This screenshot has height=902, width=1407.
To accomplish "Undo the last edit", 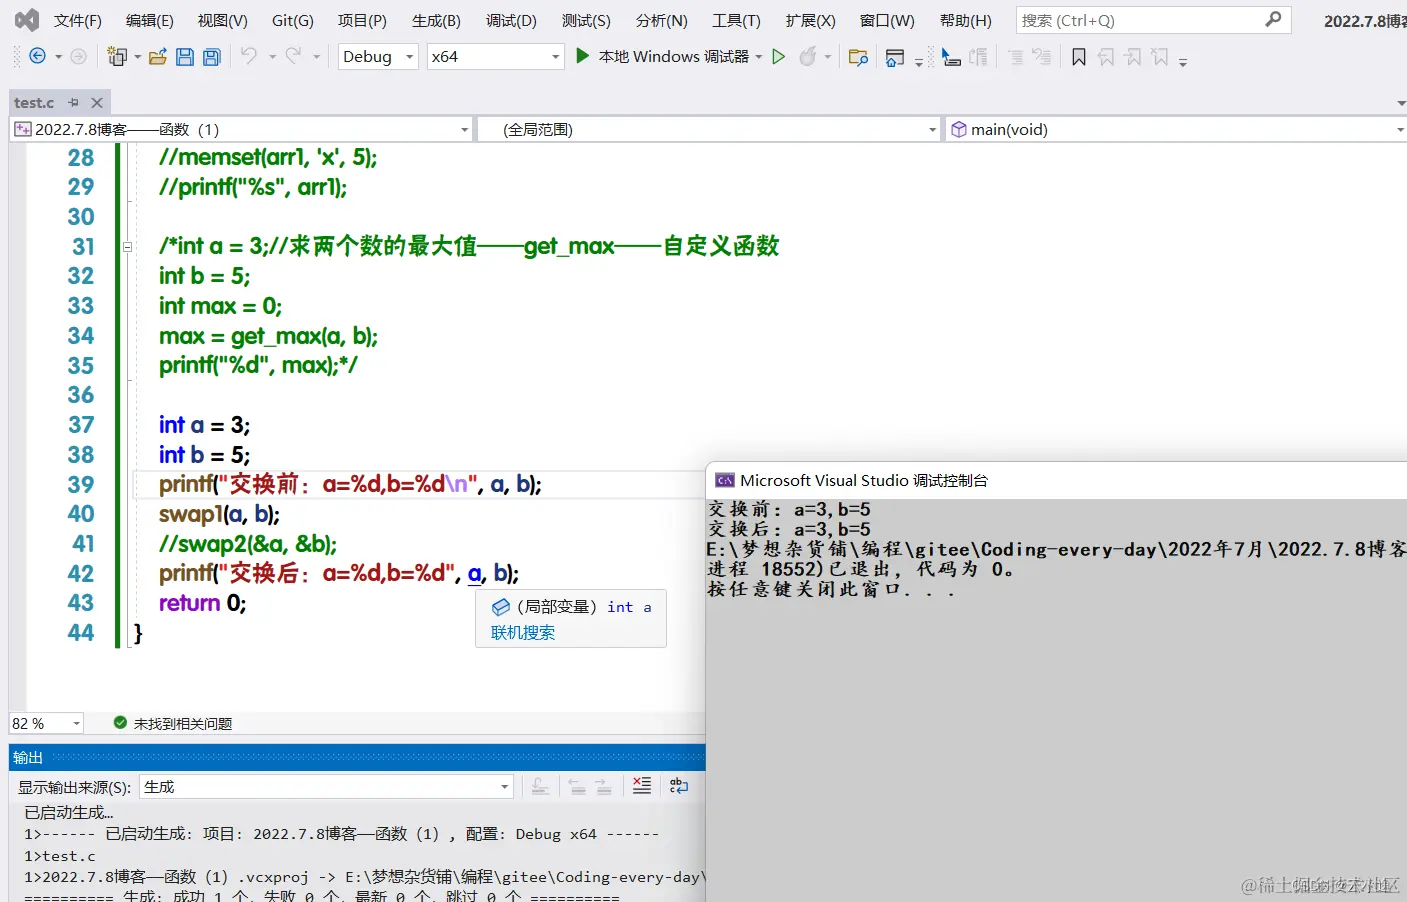I will (x=249, y=56).
